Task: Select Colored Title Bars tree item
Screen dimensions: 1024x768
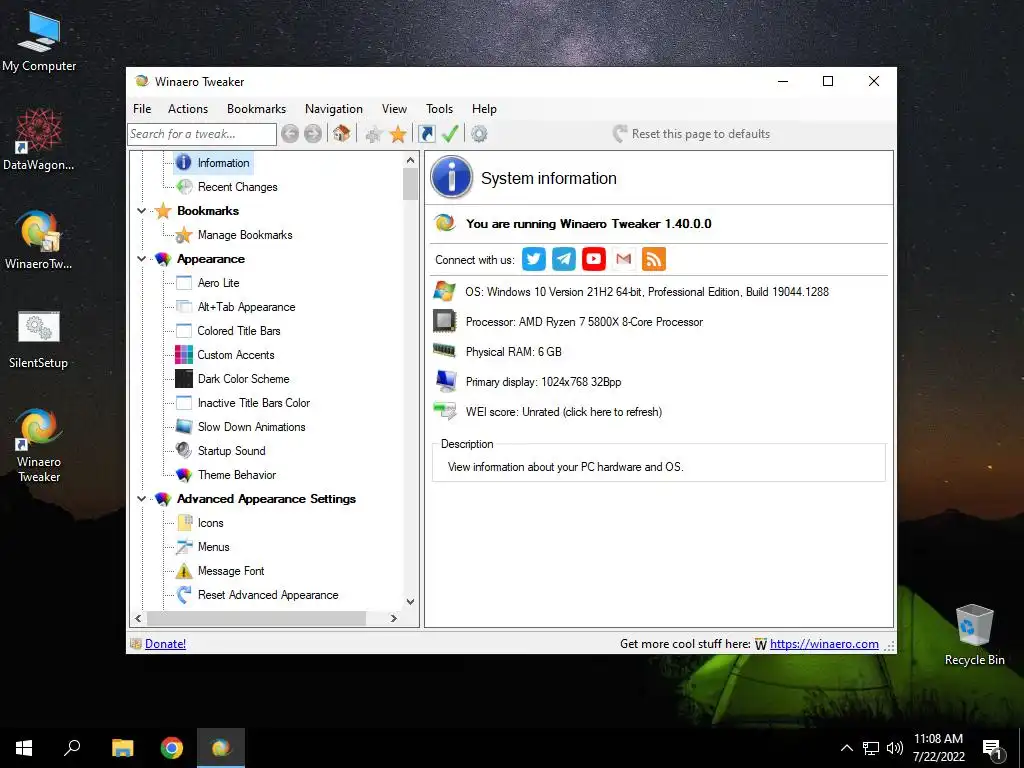Action: pyautogui.click(x=238, y=331)
